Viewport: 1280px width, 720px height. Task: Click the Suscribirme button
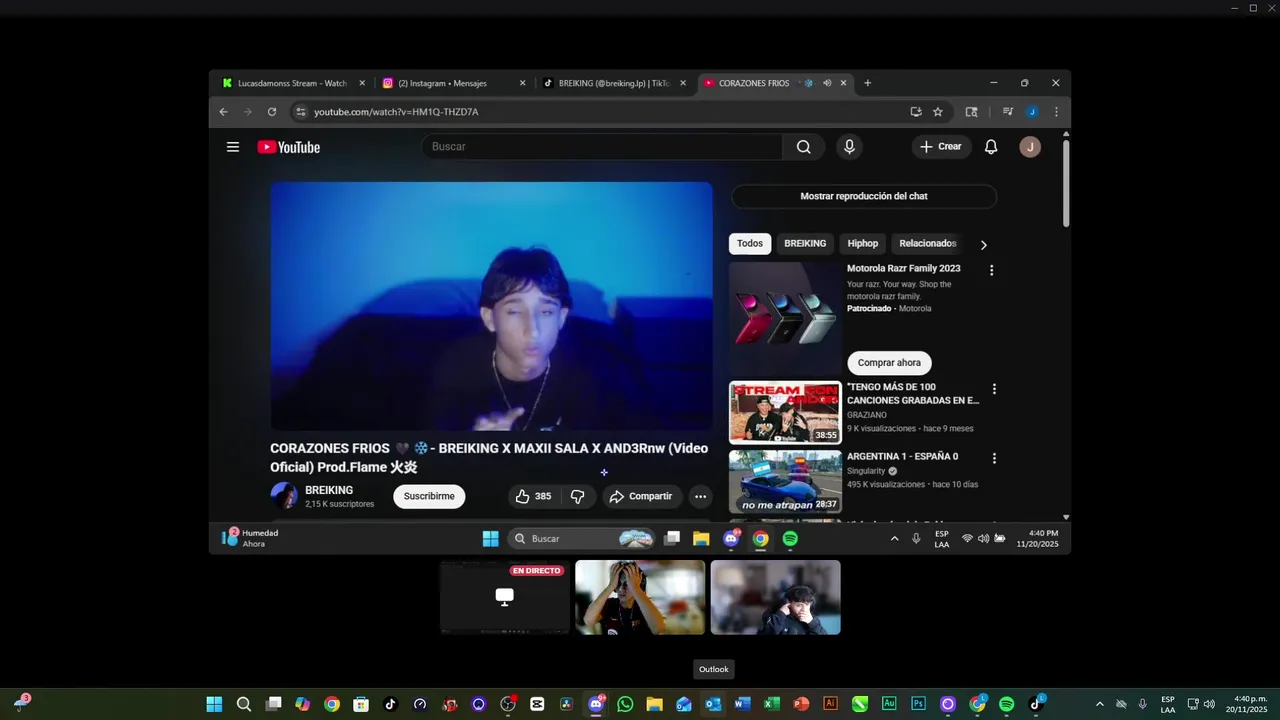pyautogui.click(x=429, y=496)
